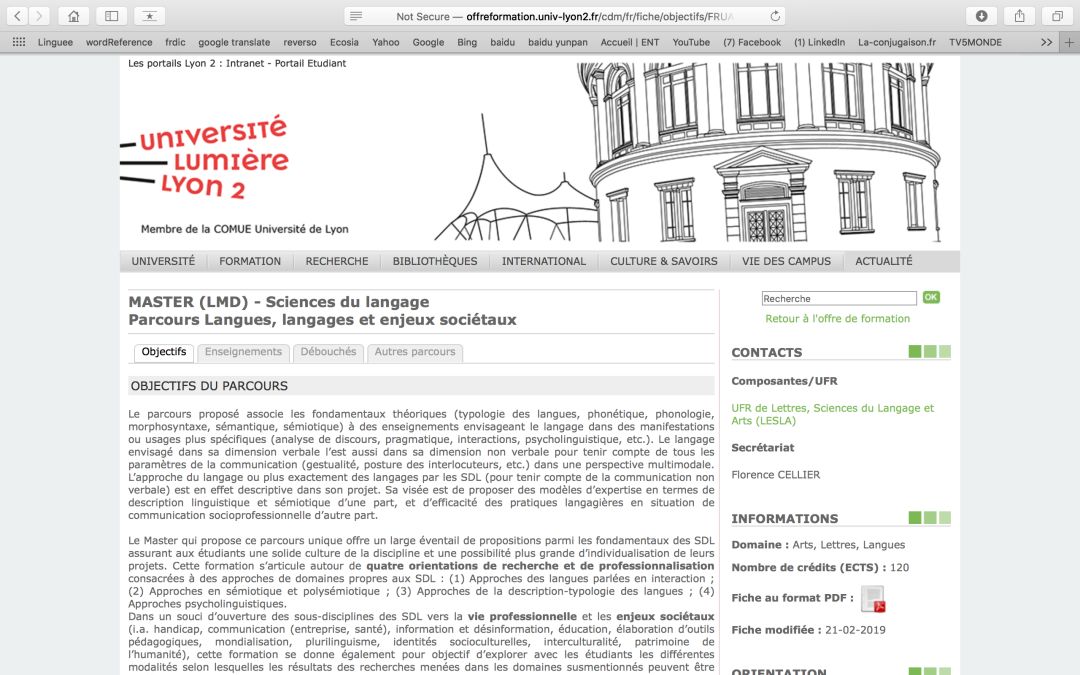Switch to the Débouchés tab

[328, 352]
